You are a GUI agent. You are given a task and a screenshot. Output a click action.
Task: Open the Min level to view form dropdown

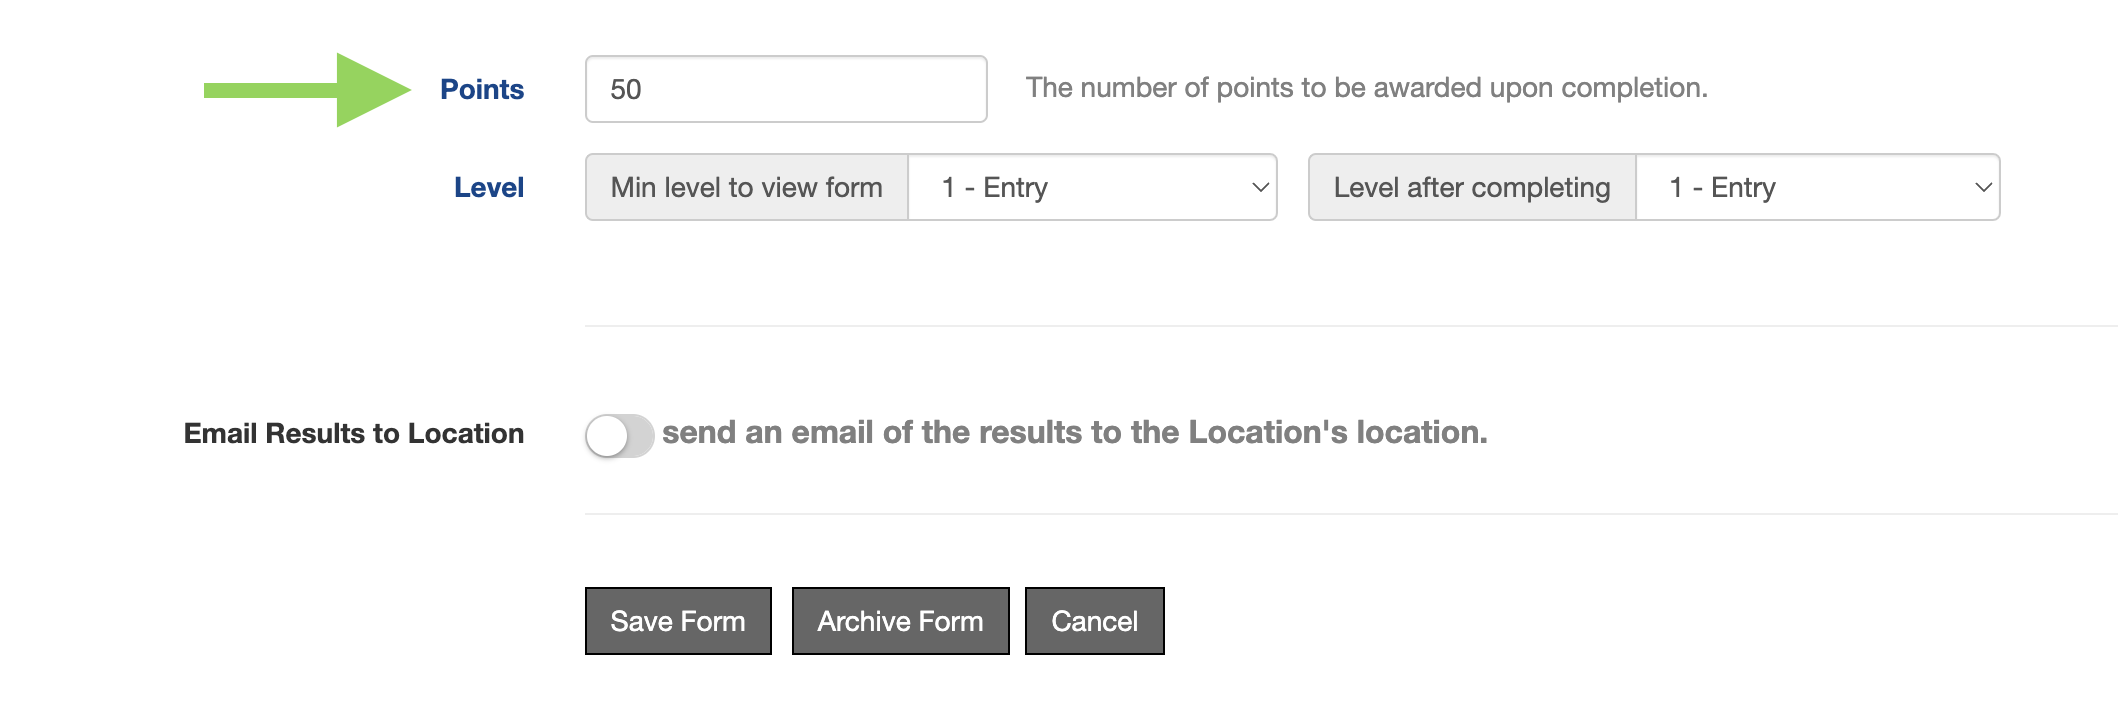(1092, 187)
